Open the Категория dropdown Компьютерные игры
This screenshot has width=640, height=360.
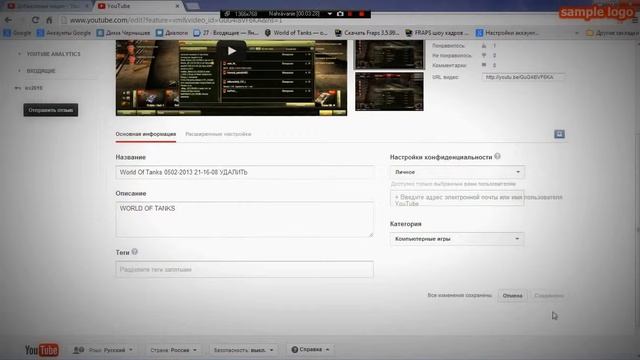click(x=457, y=239)
